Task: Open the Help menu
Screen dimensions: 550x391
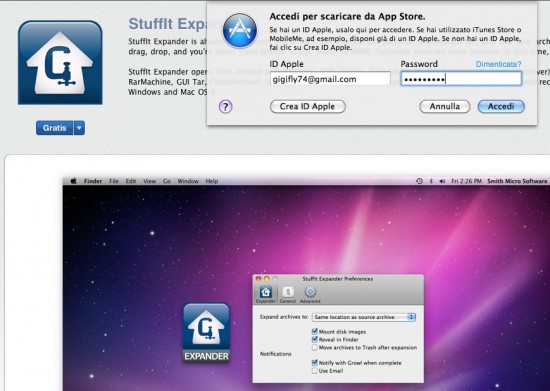Action: 212,181
